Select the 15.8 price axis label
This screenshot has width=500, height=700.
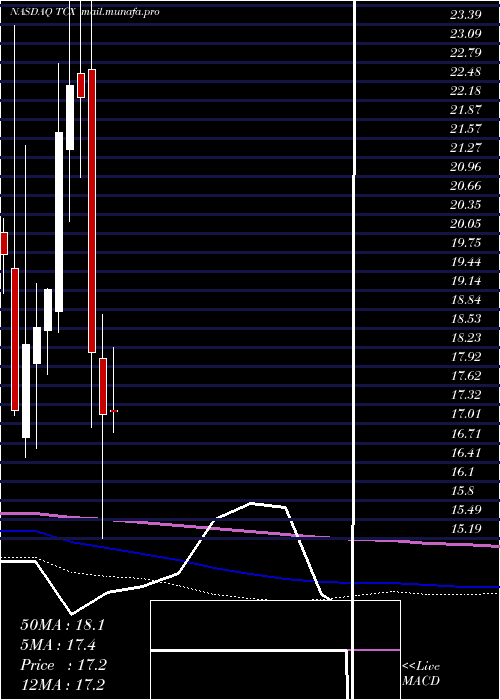point(462,491)
